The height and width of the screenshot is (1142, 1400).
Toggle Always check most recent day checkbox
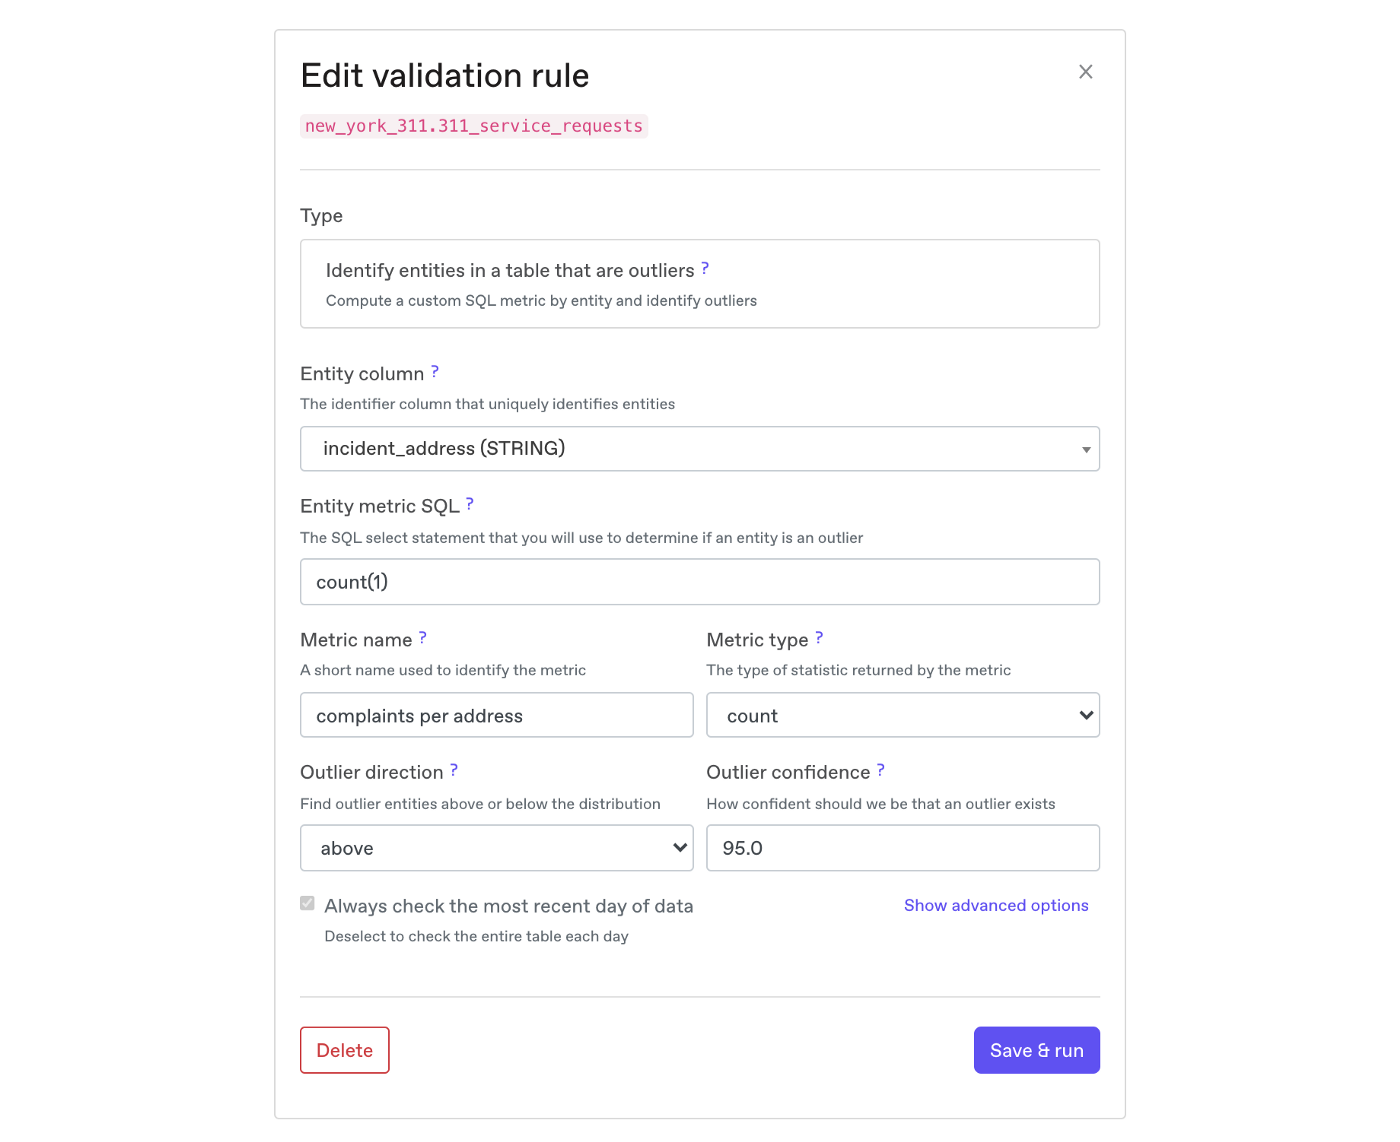[308, 904]
